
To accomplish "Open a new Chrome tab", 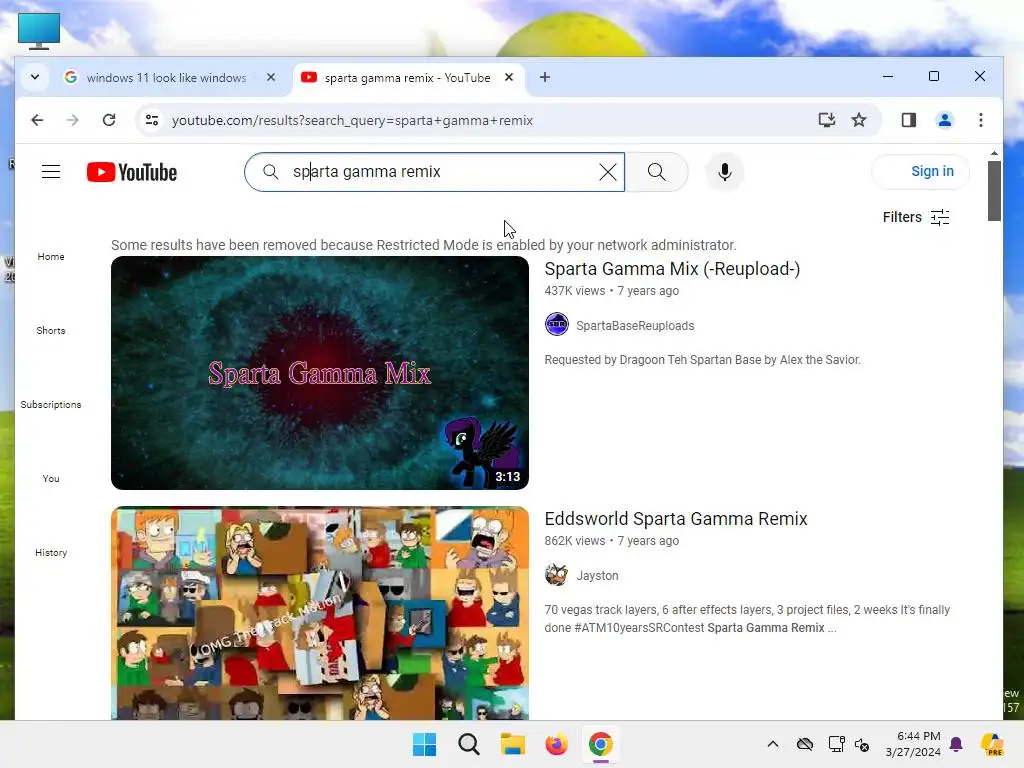I will click(x=545, y=77).
